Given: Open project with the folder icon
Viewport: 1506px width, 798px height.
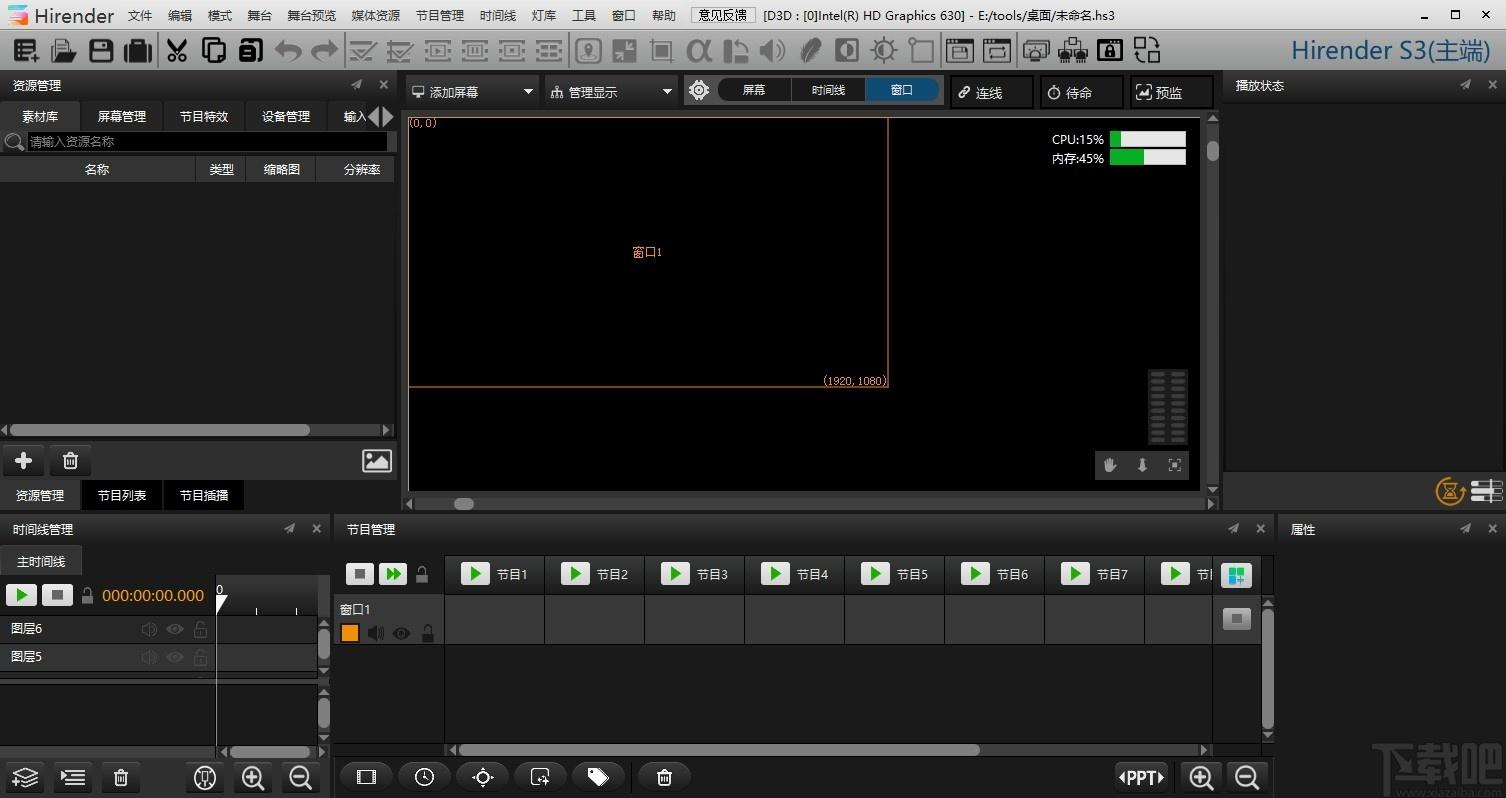Looking at the screenshot, I should [x=64, y=50].
